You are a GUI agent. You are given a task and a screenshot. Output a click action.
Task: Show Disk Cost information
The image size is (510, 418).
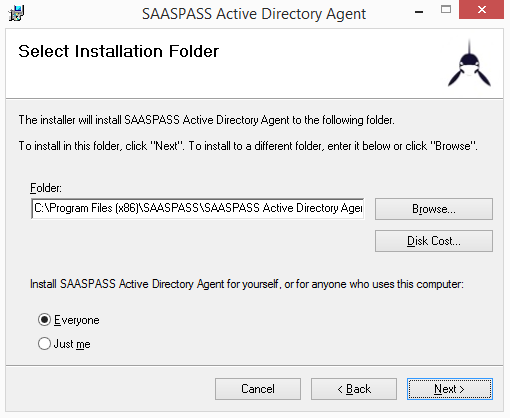(x=434, y=241)
